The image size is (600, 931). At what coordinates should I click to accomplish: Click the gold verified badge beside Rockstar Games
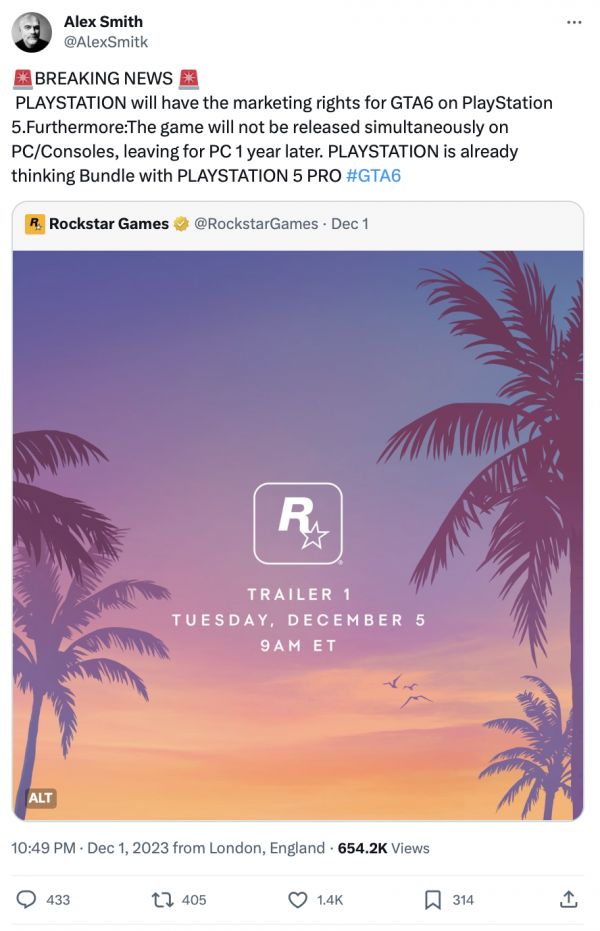click(x=181, y=224)
